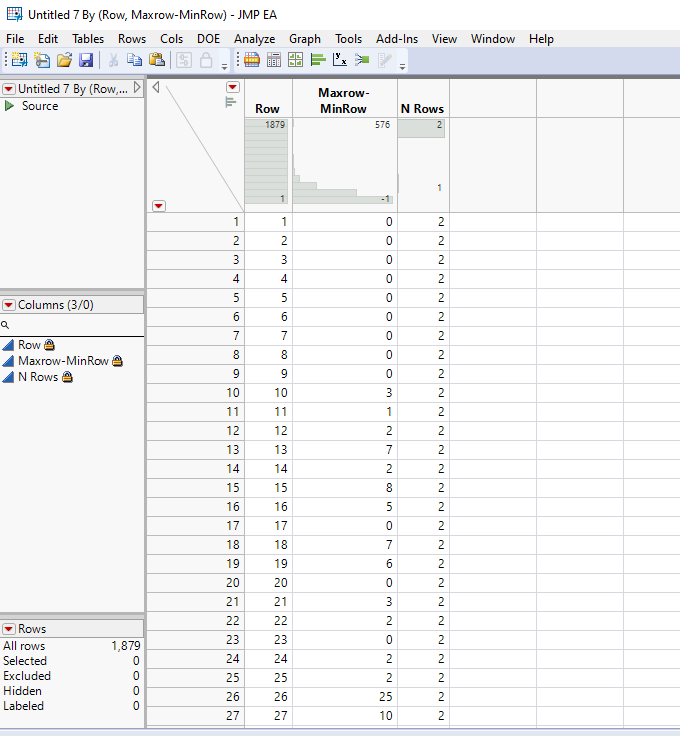Open the Add-Ins menu
Viewport: 680px width, 736px height.
coord(397,38)
